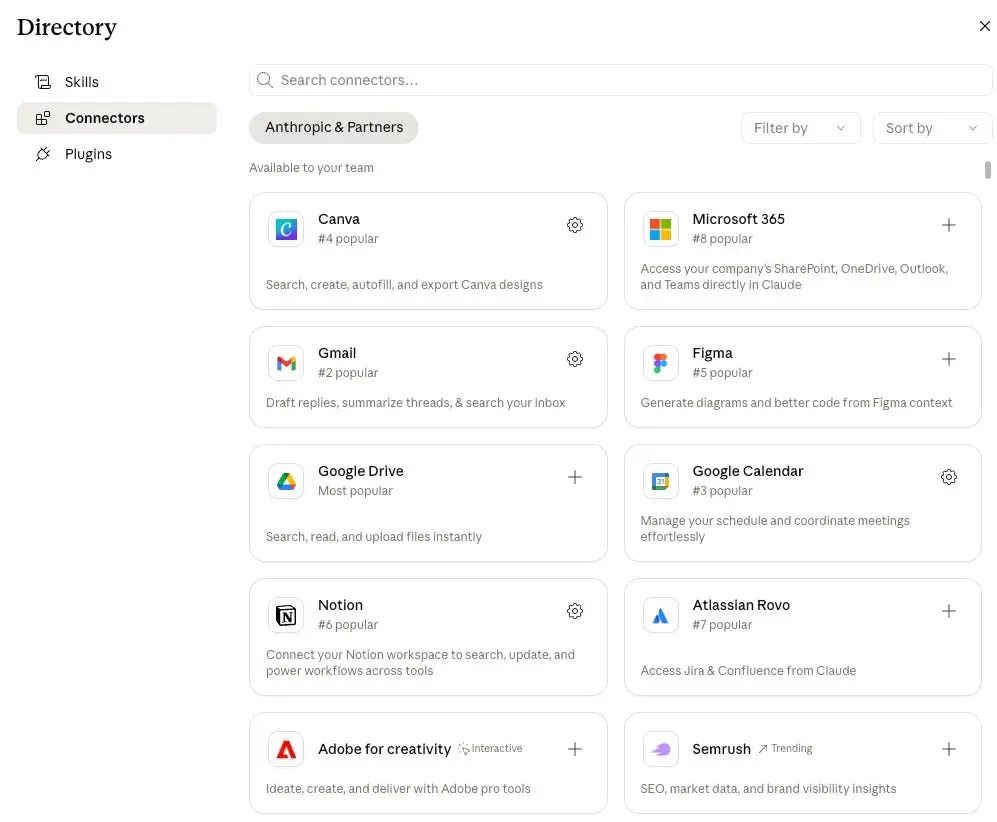Open the Microsoft 365 card title
Image resolution: width=997 pixels, height=822 pixels.
(738, 219)
